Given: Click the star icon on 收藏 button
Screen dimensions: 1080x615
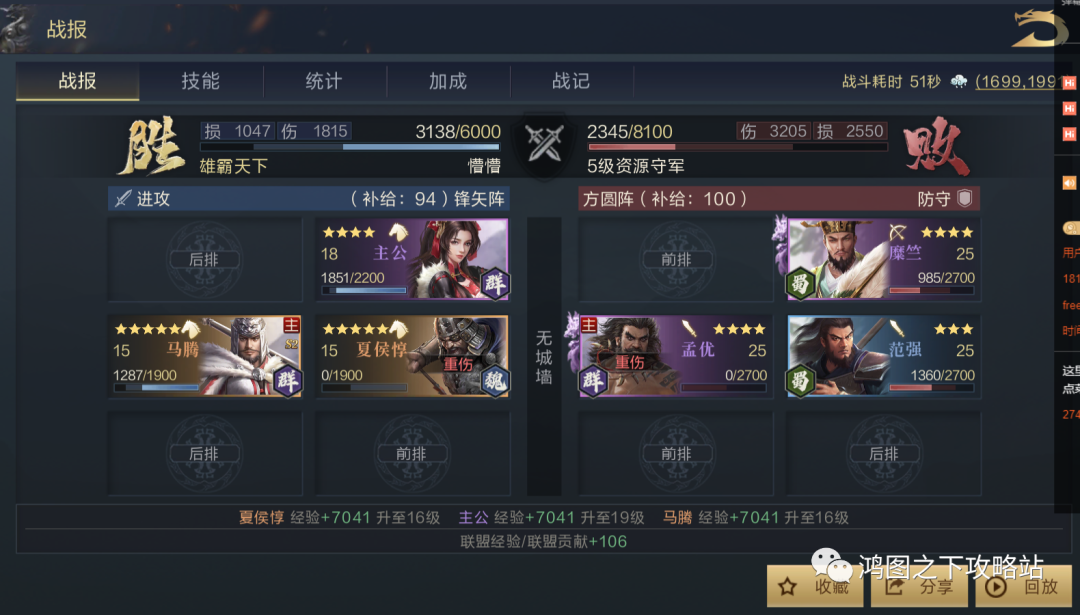Looking at the screenshot, I should click(787, 587).
